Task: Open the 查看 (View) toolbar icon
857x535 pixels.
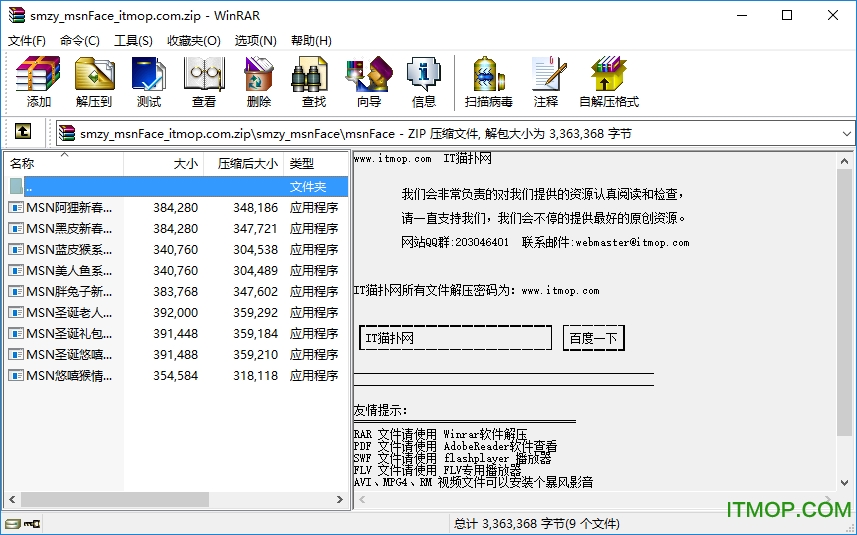Action: click(x=204, y=74)
